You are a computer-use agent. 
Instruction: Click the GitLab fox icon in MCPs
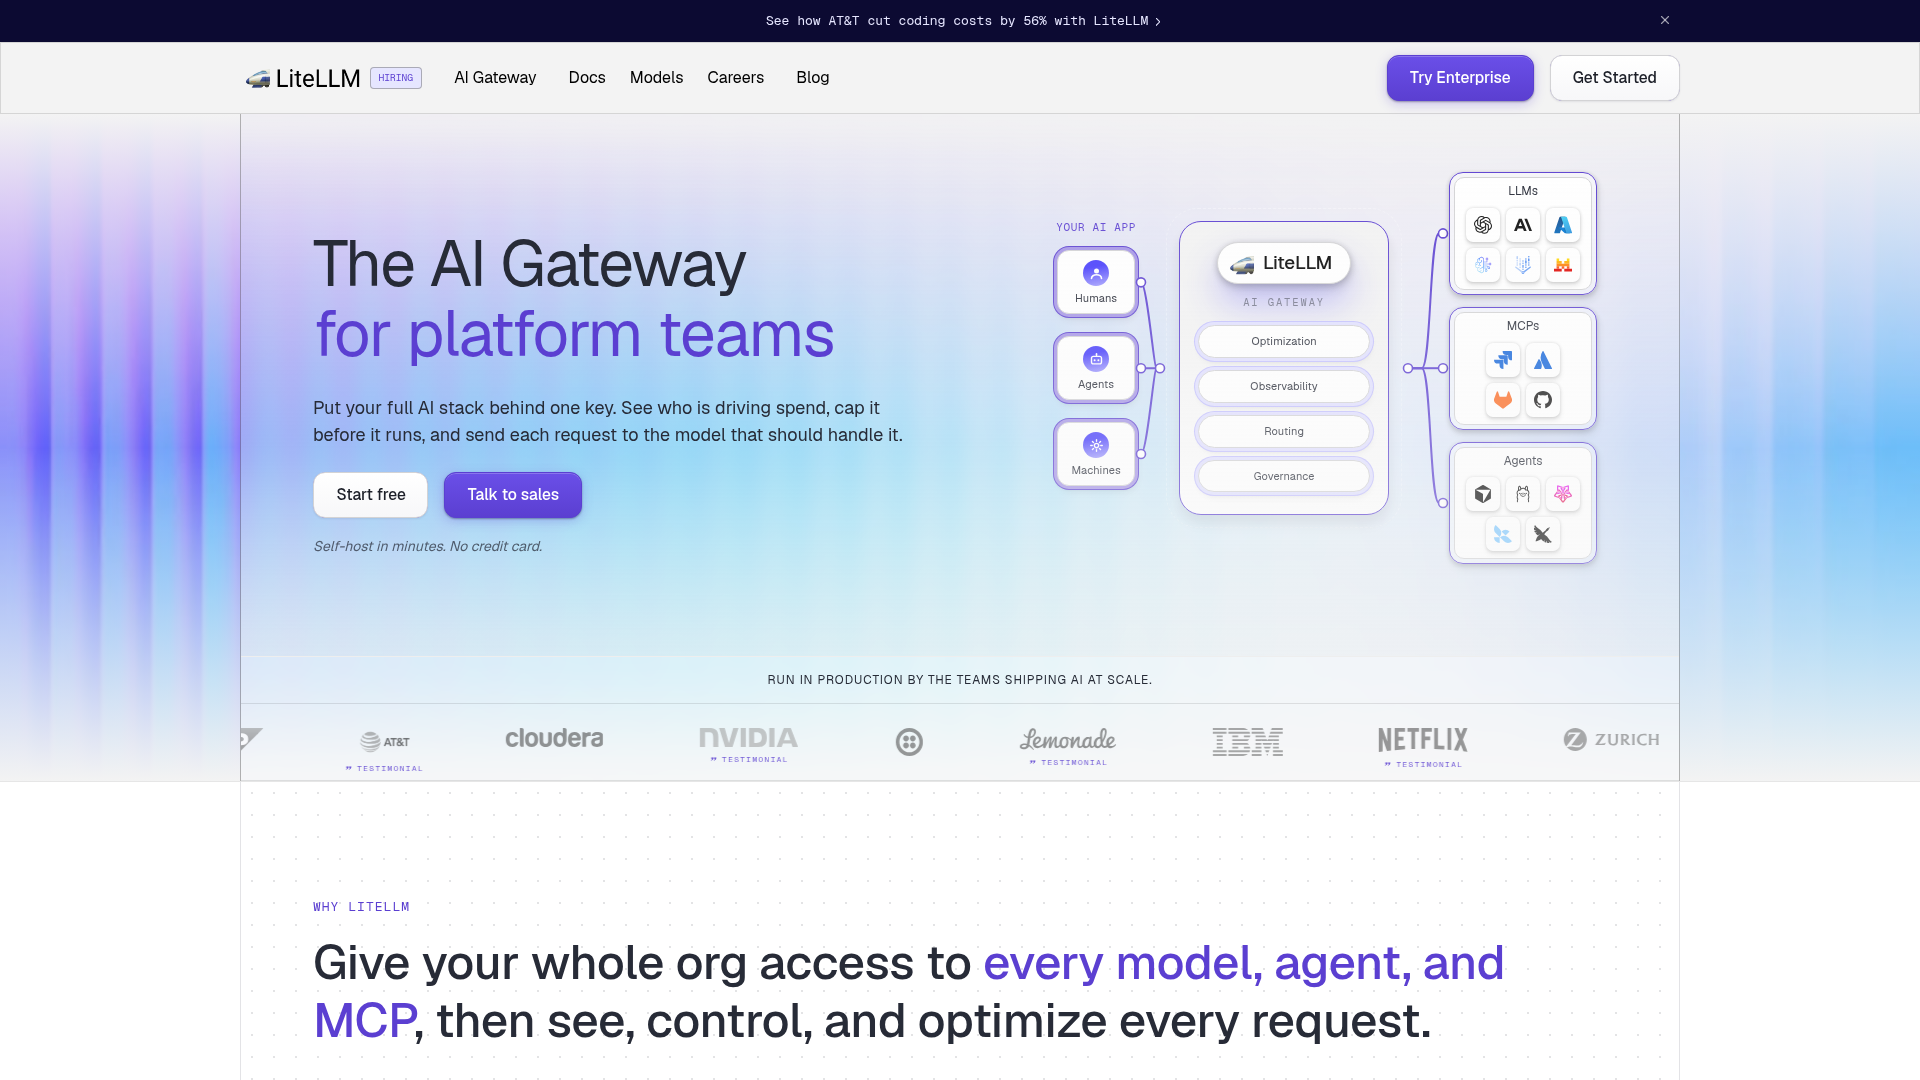pos(1503,400)
